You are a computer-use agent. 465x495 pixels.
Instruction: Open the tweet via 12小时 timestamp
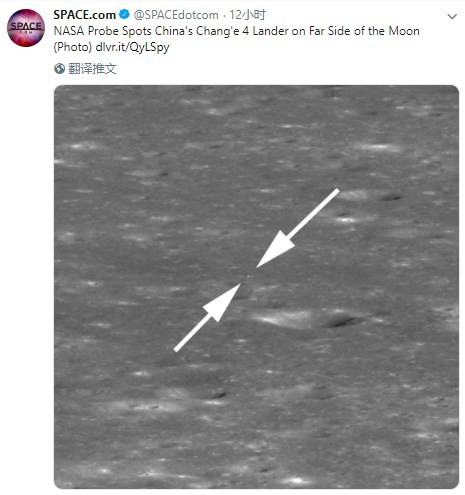(247, 15)
